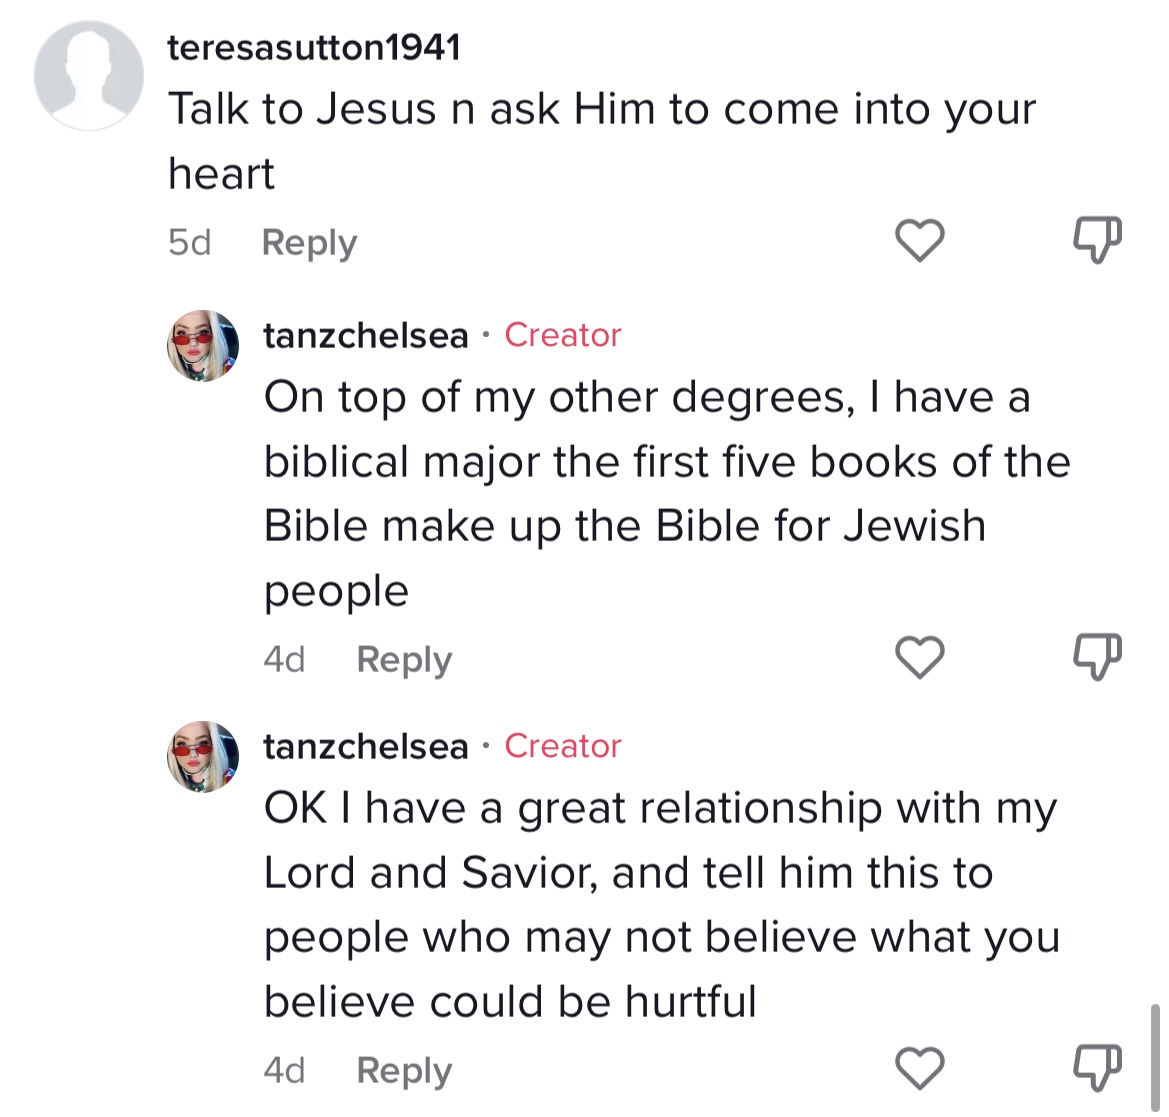This screenshot has height=1117, width=1169.
Task: Open the teresasutton1941 username profile link
Action: pyautogui.click(x=314, y=48)
